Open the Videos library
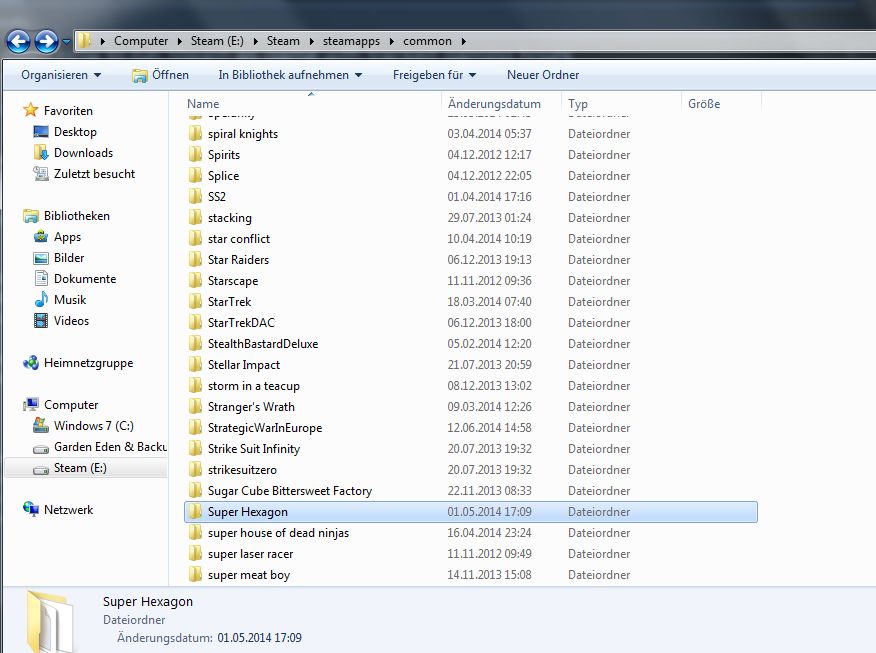This screenshot has width=876, height=653. point(71,321)
